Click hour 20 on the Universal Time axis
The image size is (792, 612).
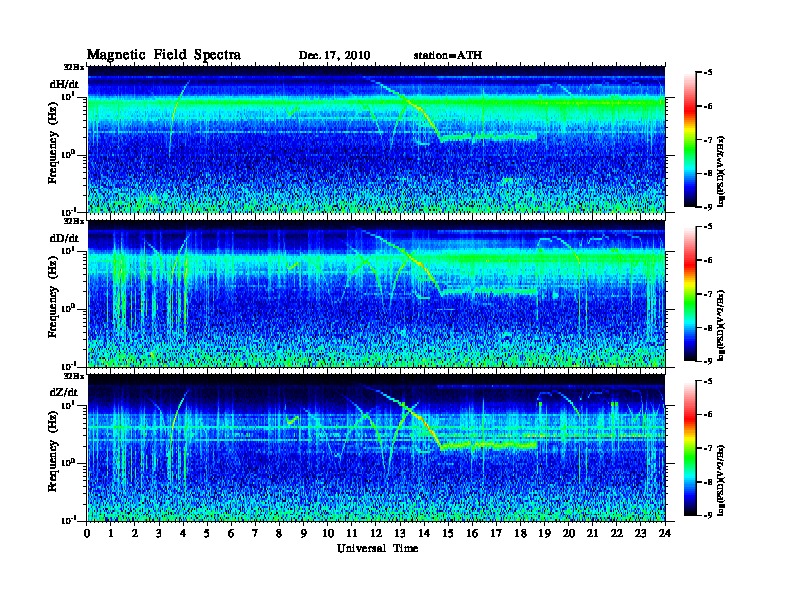coord(568,533)
